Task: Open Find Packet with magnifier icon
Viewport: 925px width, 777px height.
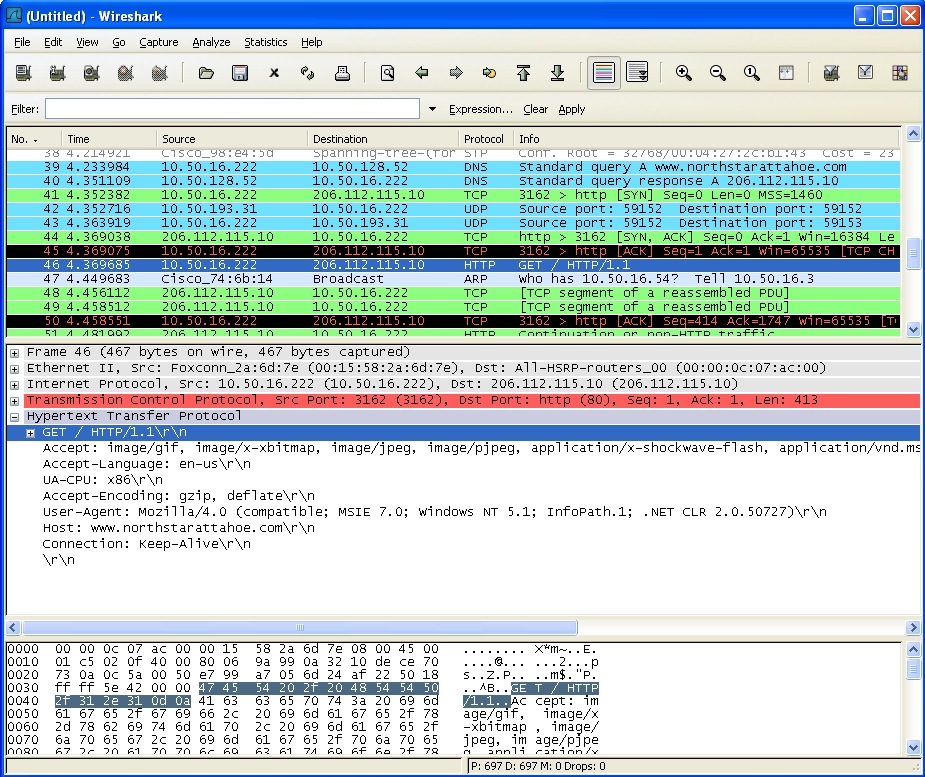Action: pyautogui.click(x=387, y=73)
